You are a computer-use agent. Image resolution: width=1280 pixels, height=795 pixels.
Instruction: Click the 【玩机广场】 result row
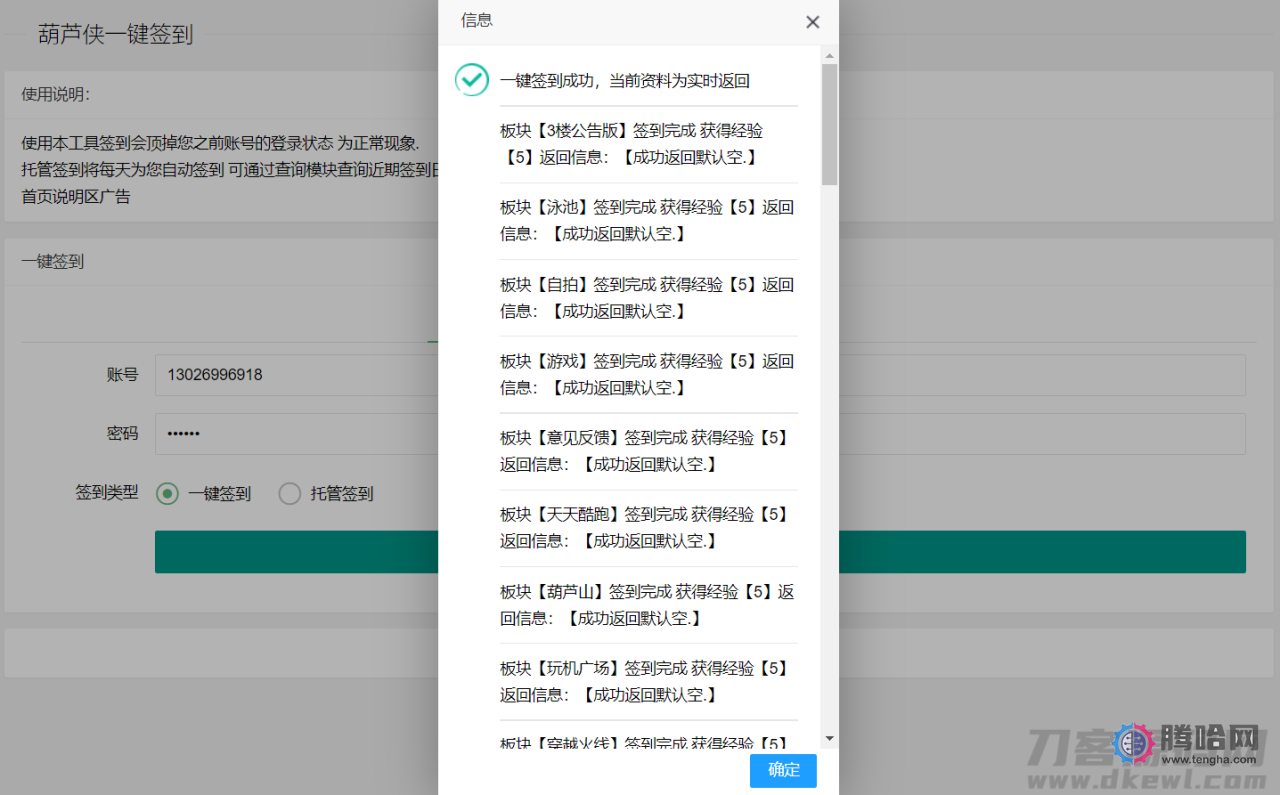click(649, 681)
